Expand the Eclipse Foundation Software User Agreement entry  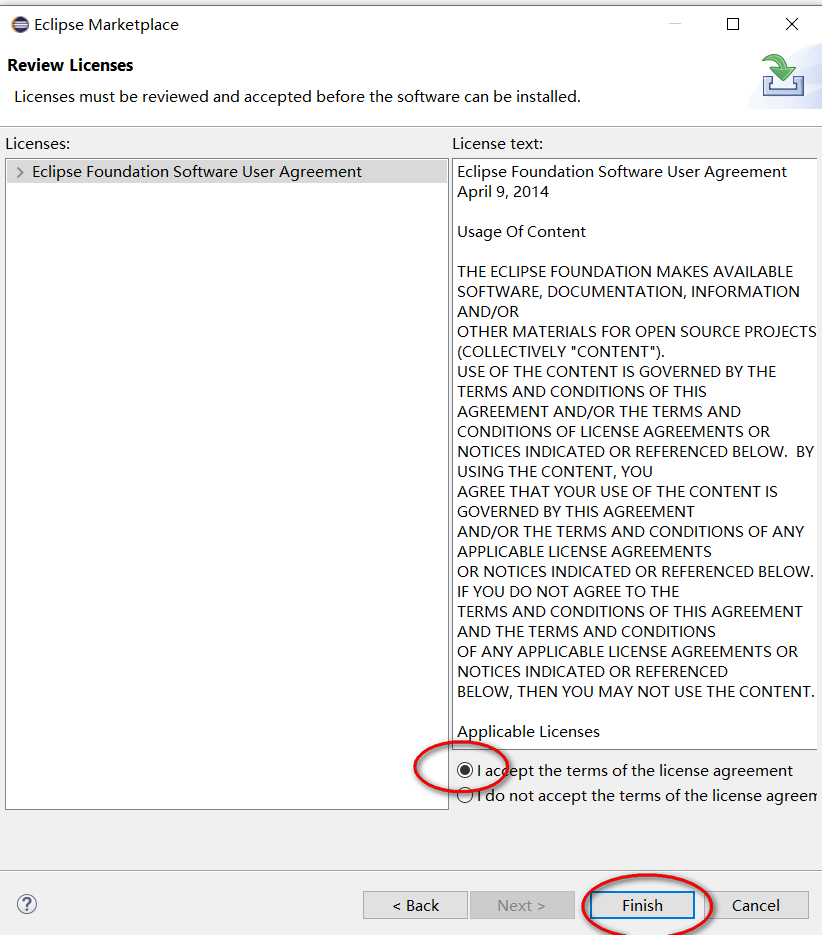pyautogui.click(x=20, y=172)
